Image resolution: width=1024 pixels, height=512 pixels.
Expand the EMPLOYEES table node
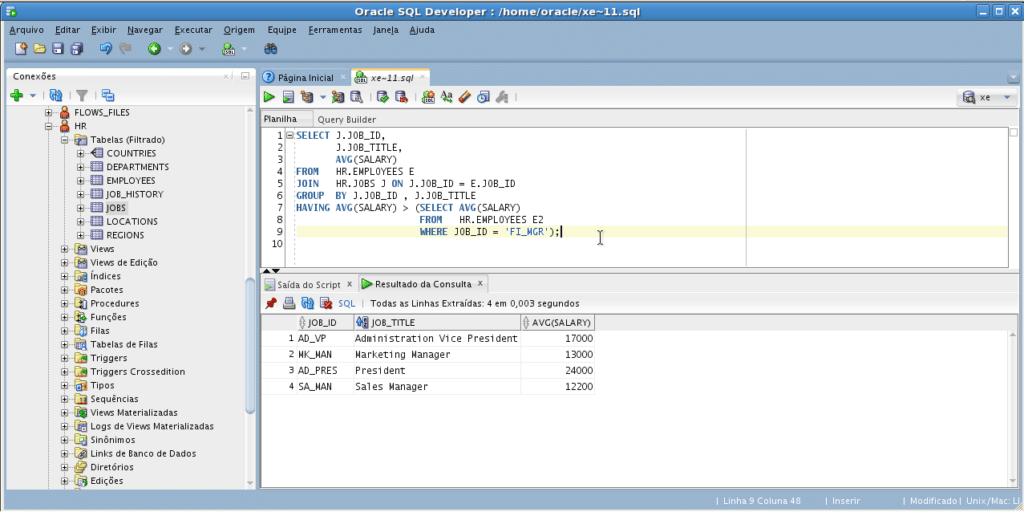tap(81, 180)
